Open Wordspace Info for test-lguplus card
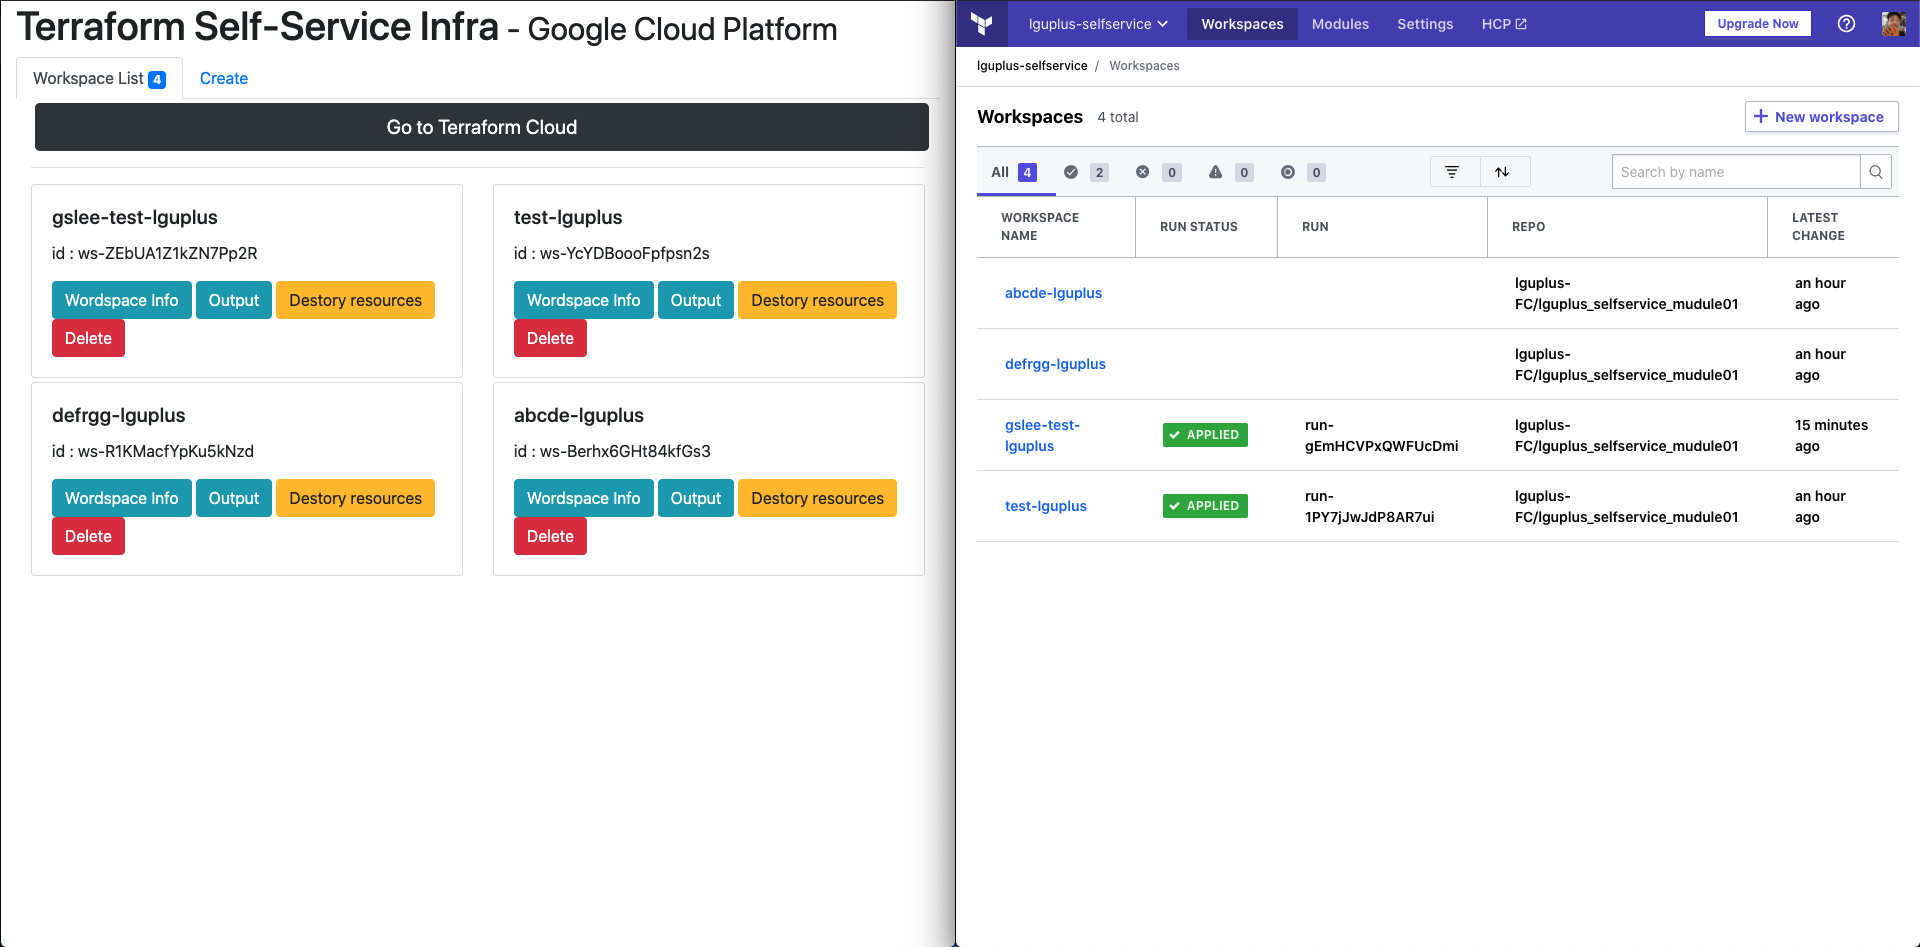Viewport: 1920px width, 947px height. tap(584, 300)
